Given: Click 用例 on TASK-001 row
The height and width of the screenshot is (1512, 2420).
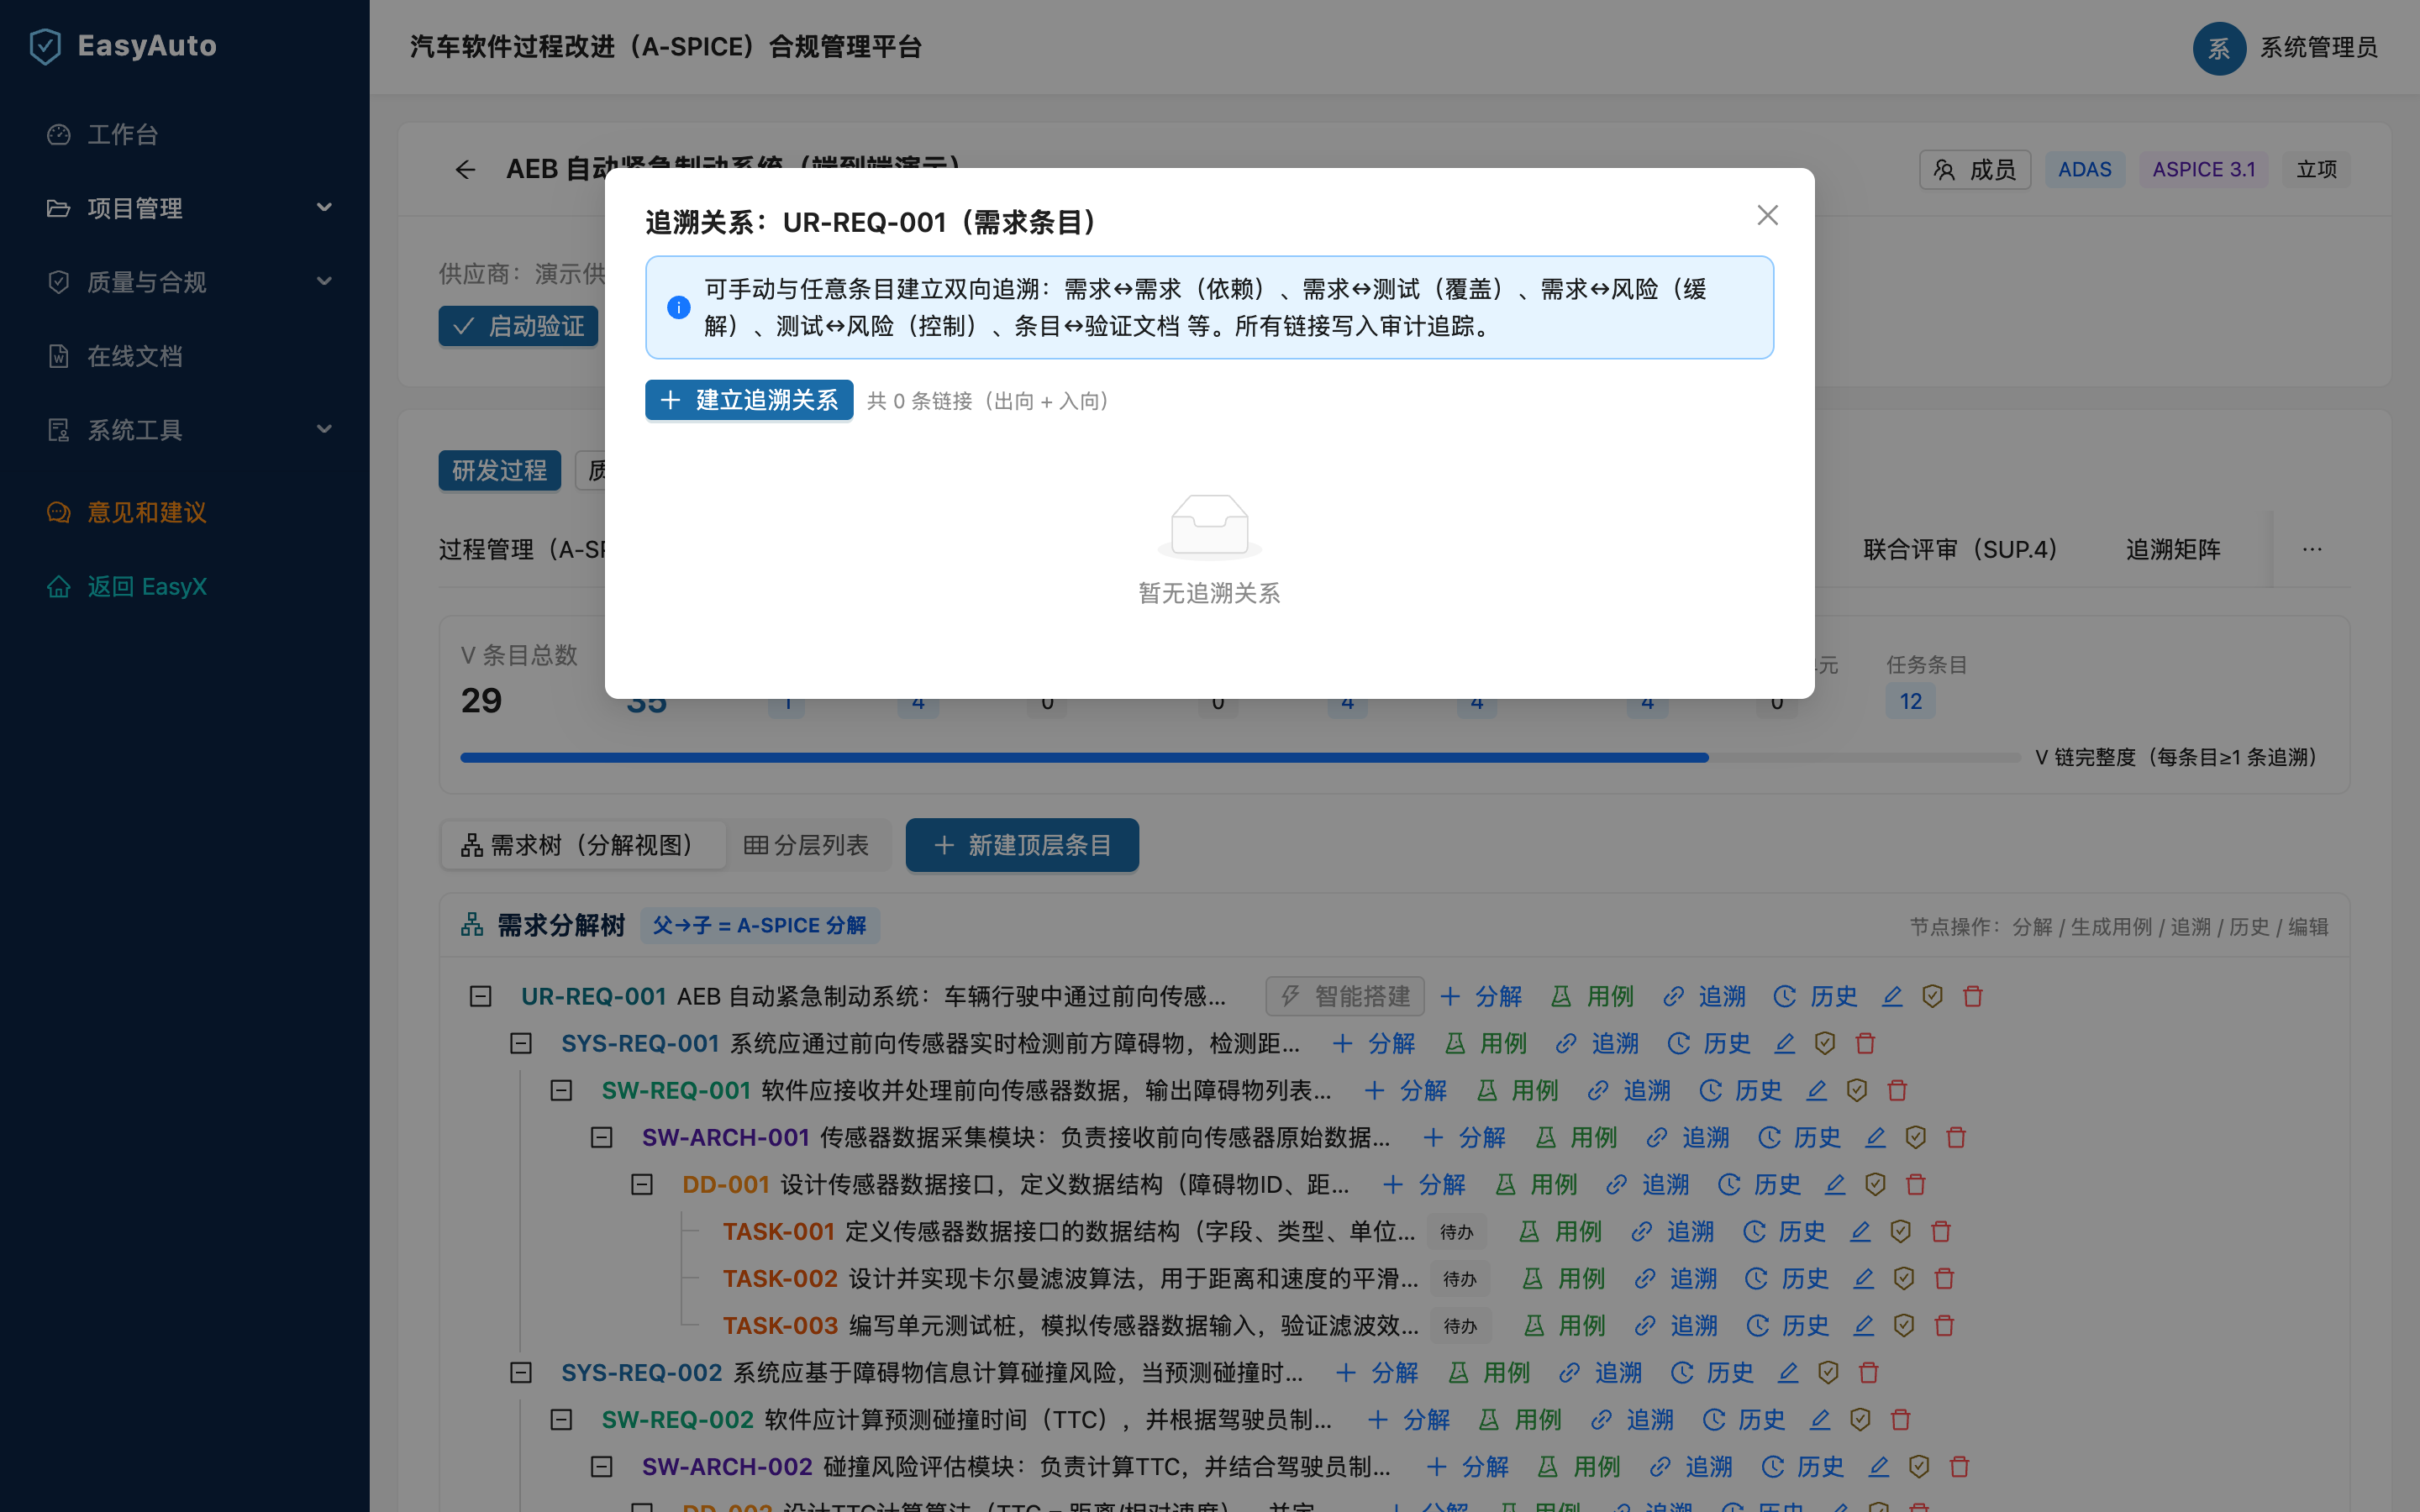Looking at the screenshot, I should pyautogui.click(x=1561, y=1231).
